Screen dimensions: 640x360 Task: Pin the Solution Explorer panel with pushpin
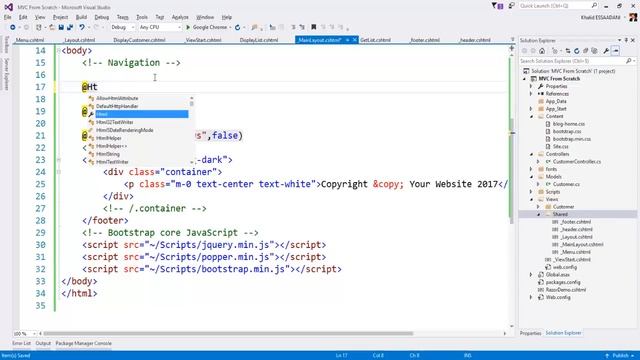click(x=626, y=40)
